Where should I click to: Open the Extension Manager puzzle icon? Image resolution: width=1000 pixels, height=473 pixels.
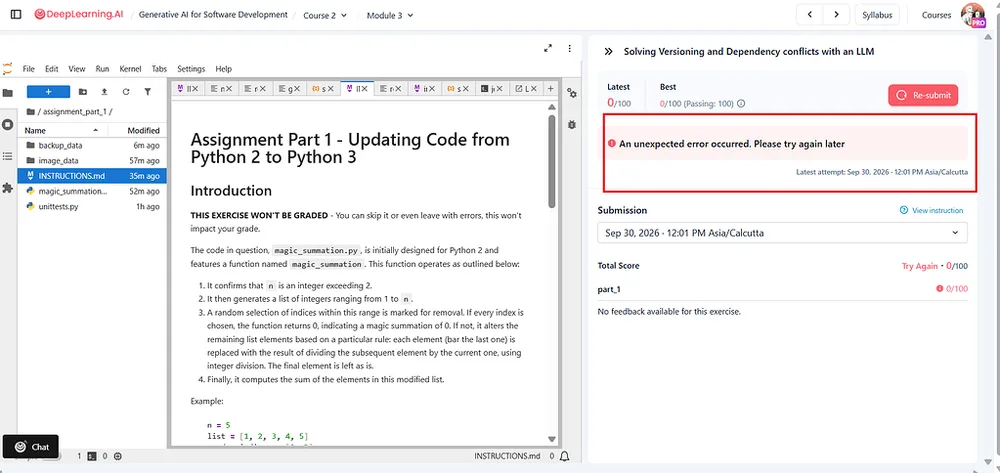pos(8,188)
